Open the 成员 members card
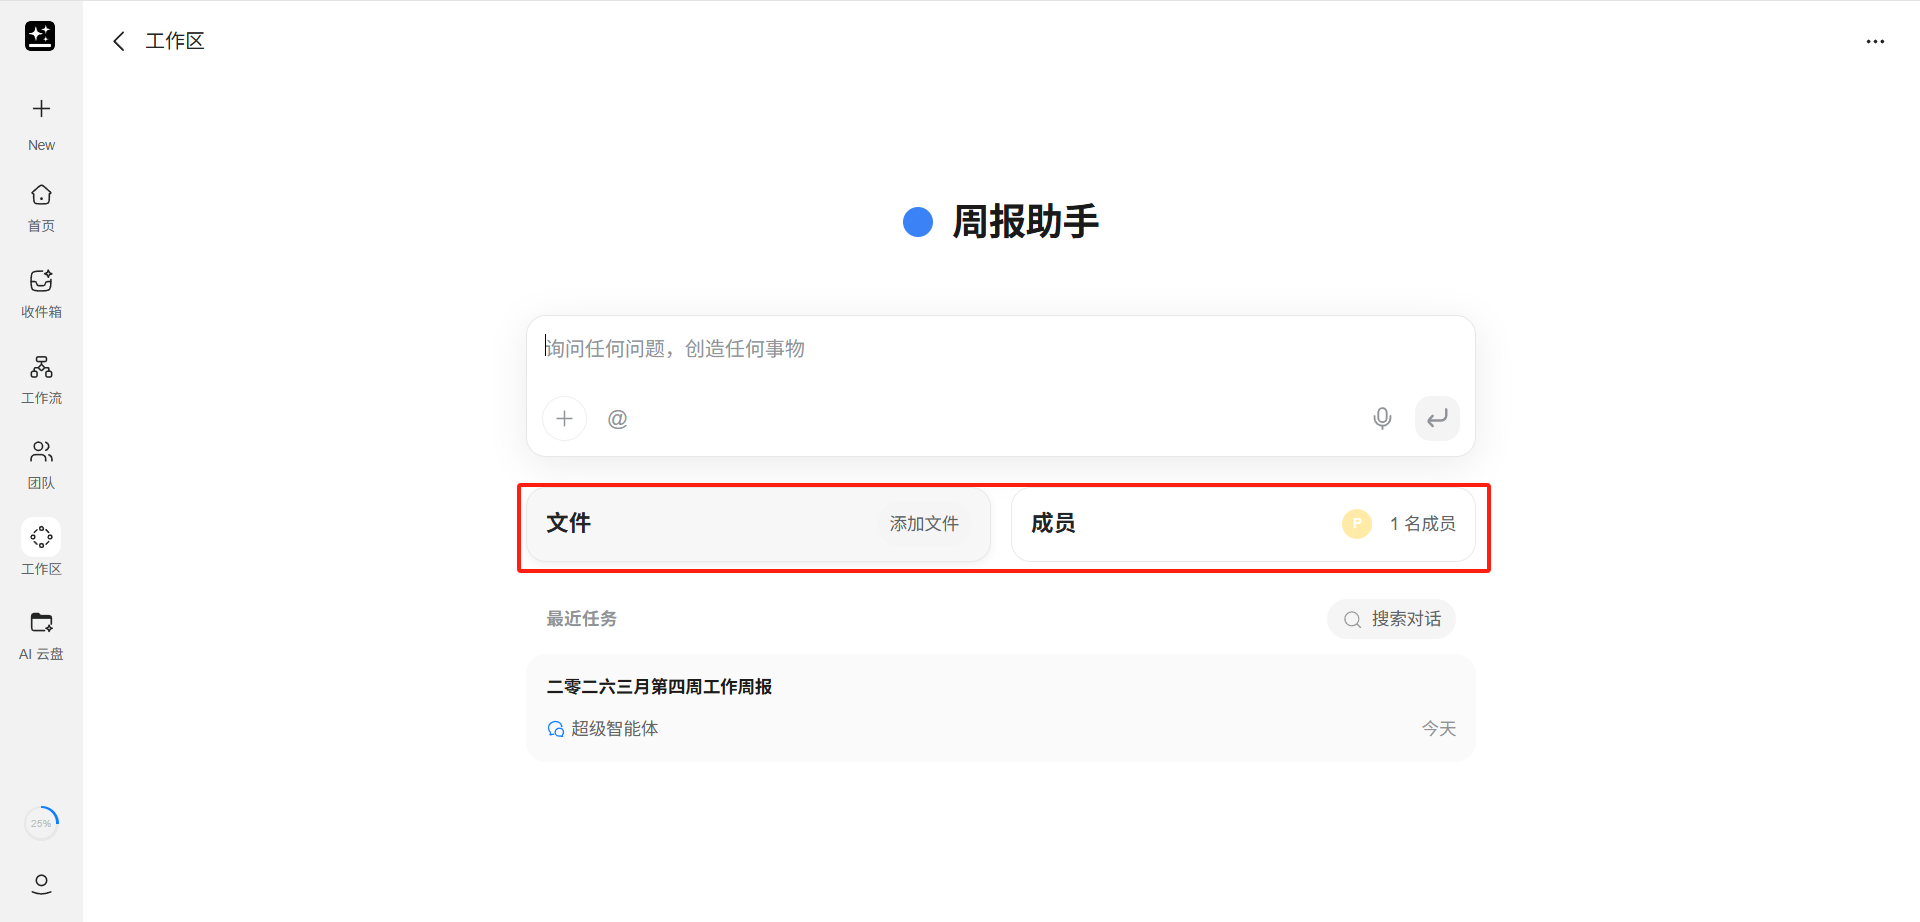 (1242, 524)
